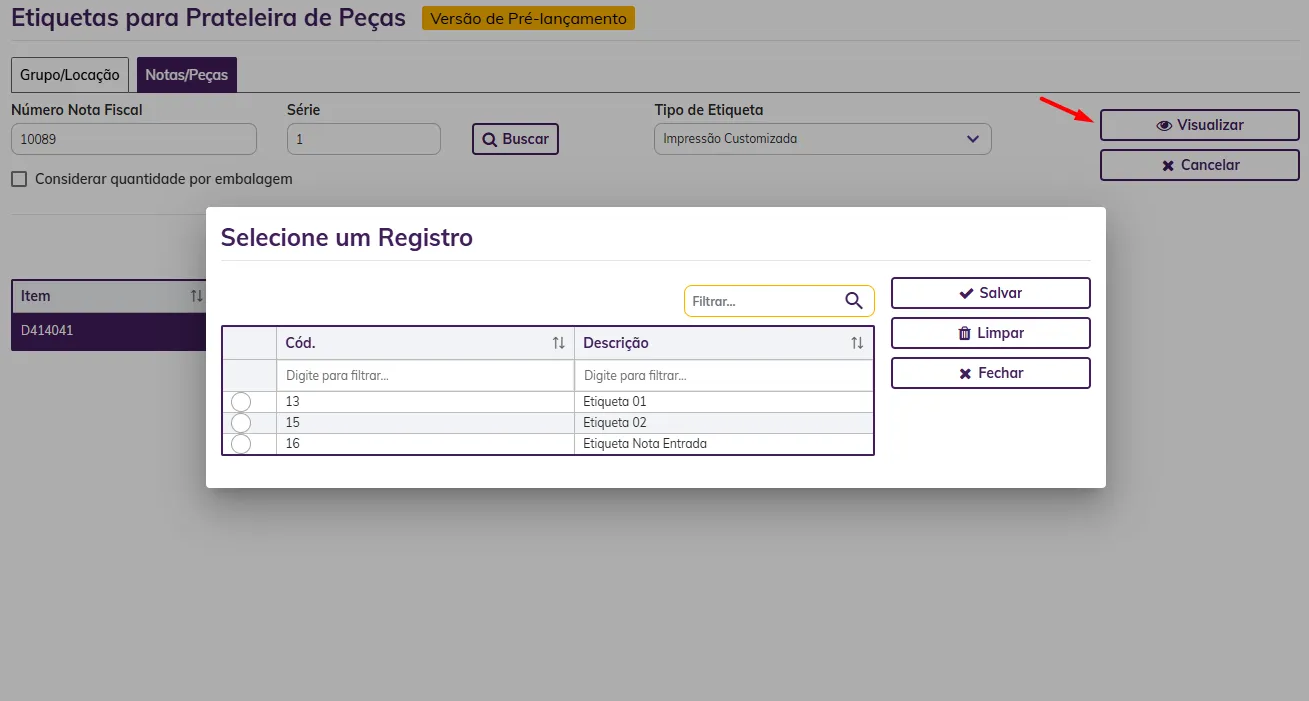Sort records by Cód. column arrows
The image size is (1309, 701).
[x=558, y=343]
